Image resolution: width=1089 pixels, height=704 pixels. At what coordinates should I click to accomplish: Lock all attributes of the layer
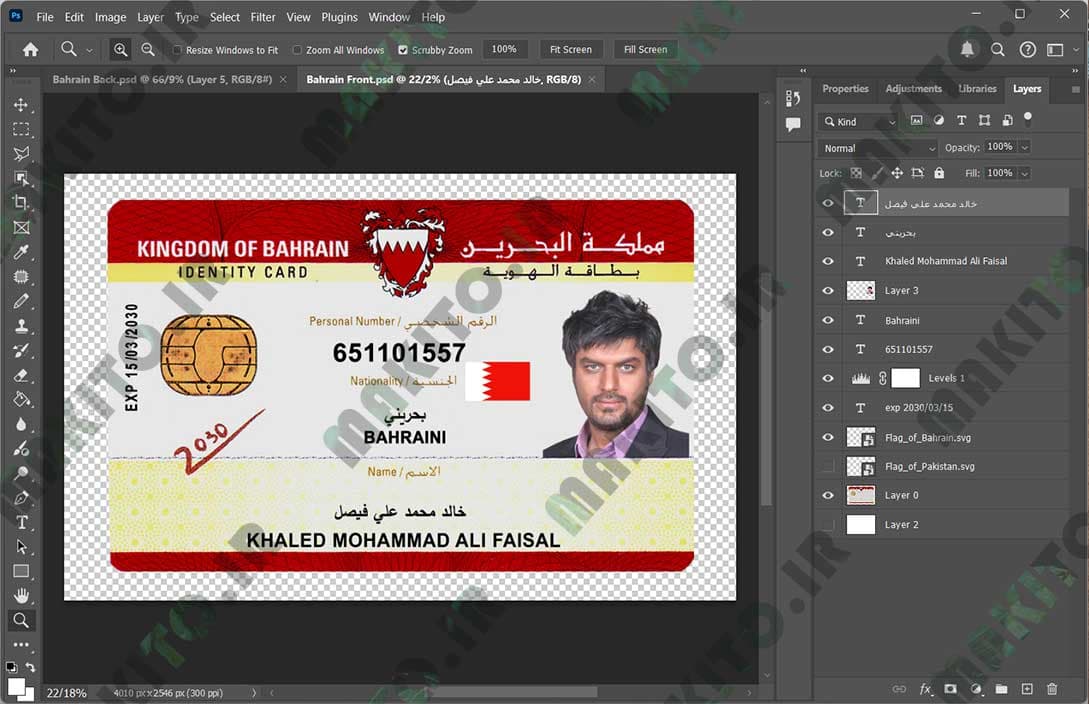tap(939, 173)
